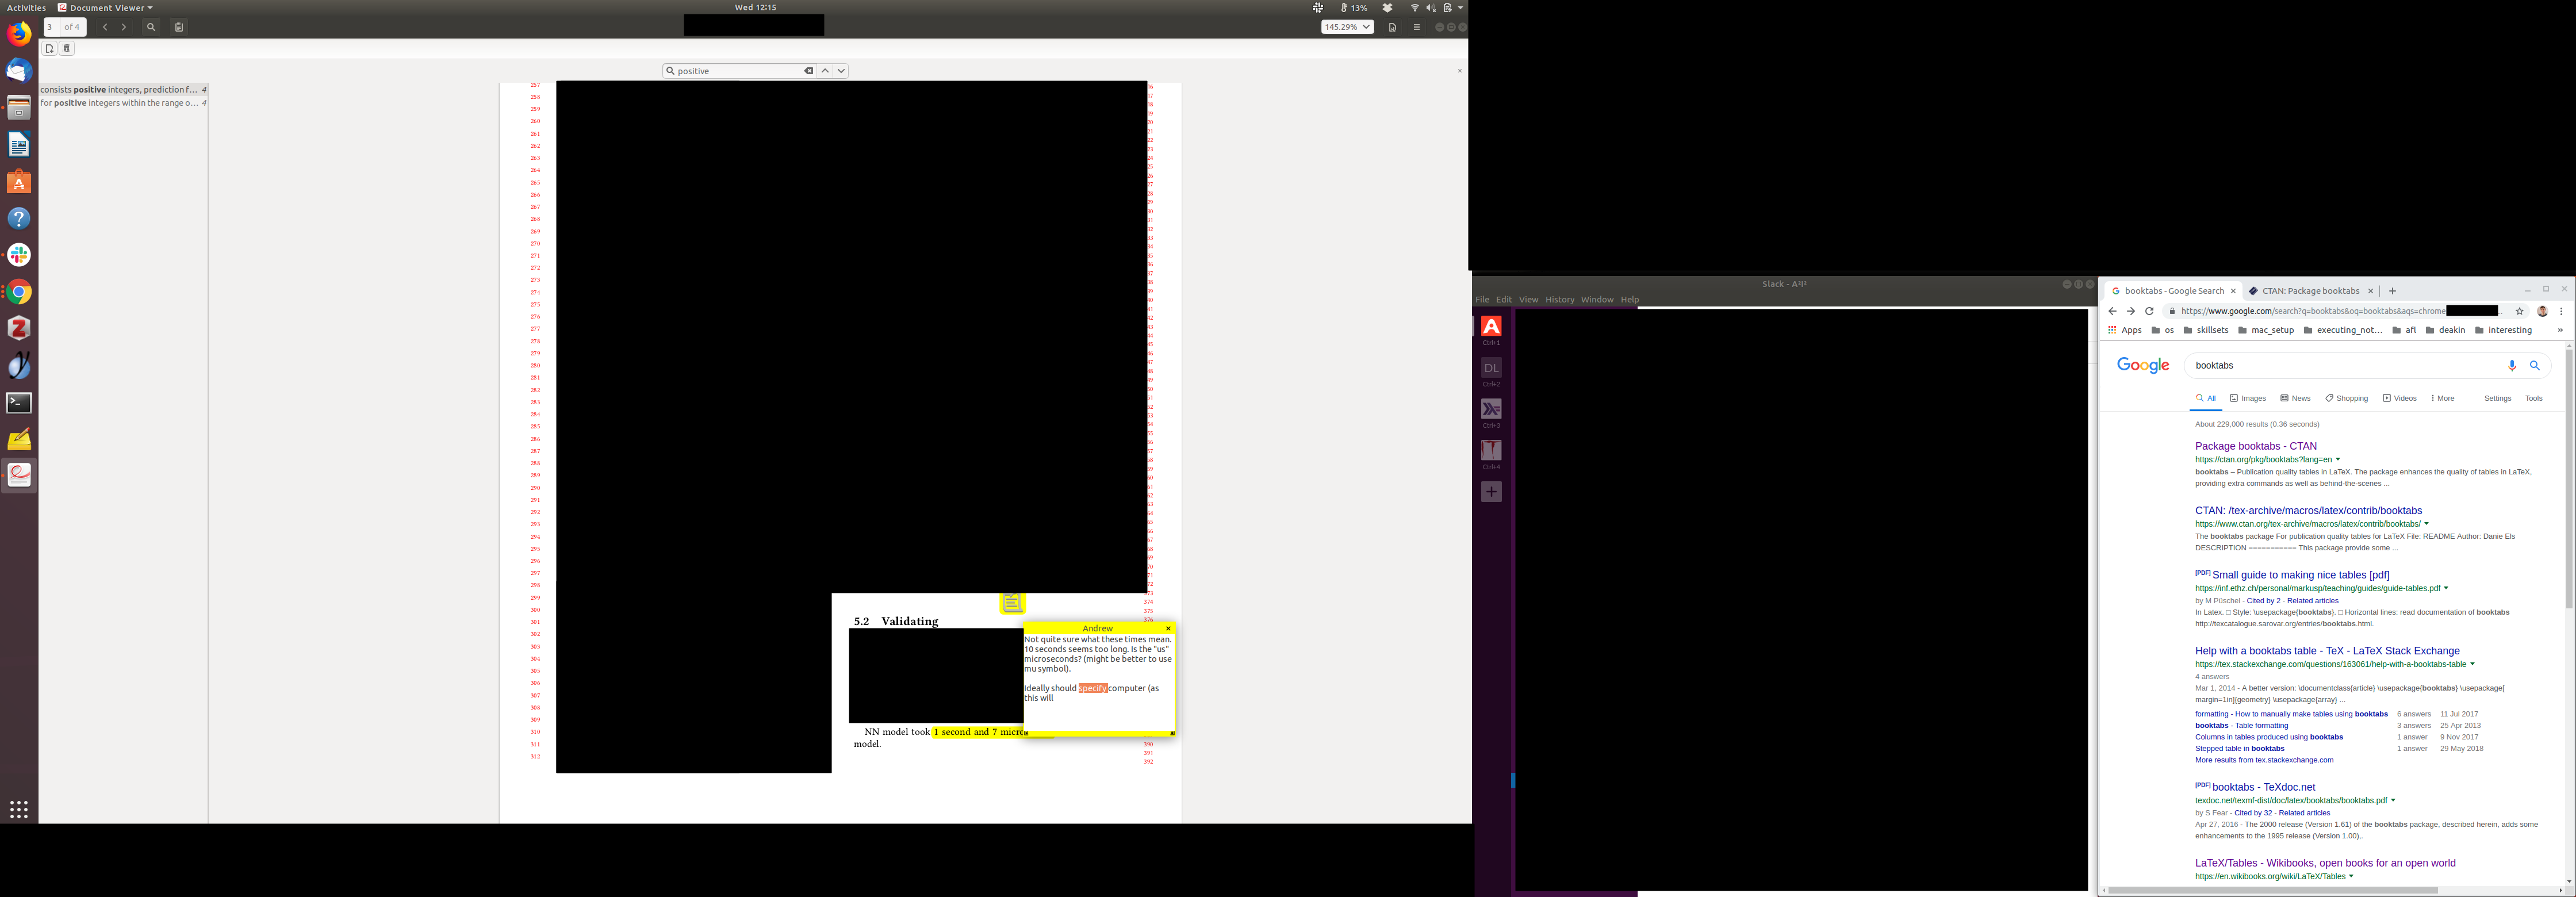This screenshot has width=2576, height=897.
Task: Clear the 'positive' search text
Action: [808, 71]
